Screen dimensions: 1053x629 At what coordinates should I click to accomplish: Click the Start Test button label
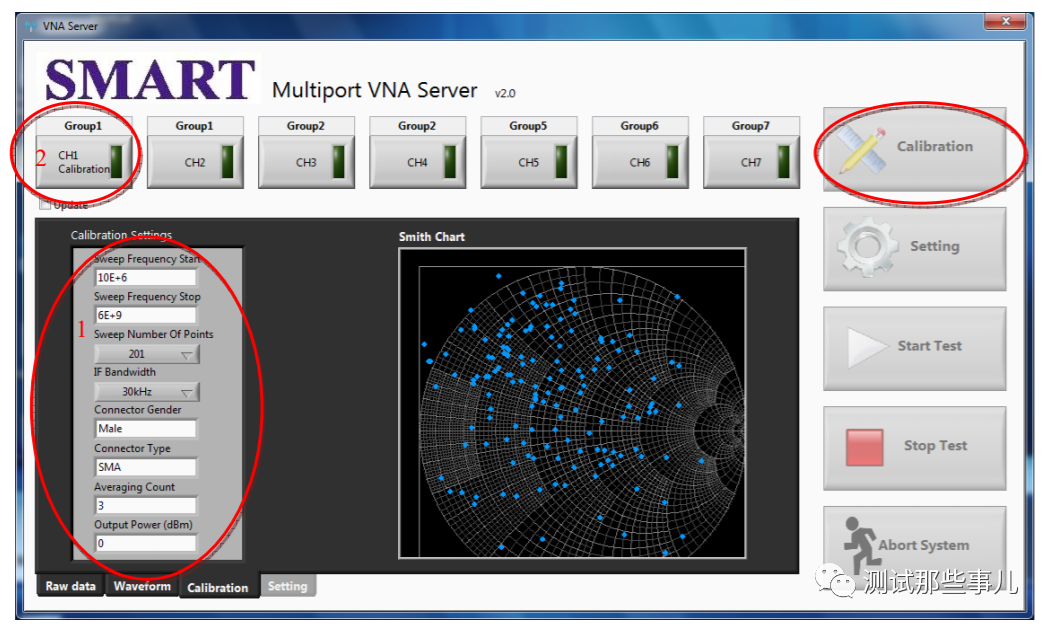930,346
